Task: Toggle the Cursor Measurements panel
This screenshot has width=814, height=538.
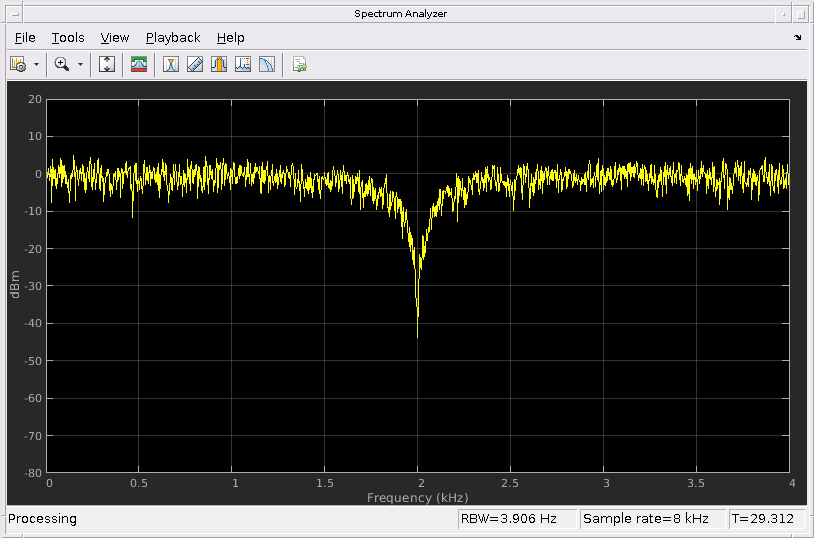Action: (x=171, y=64)
